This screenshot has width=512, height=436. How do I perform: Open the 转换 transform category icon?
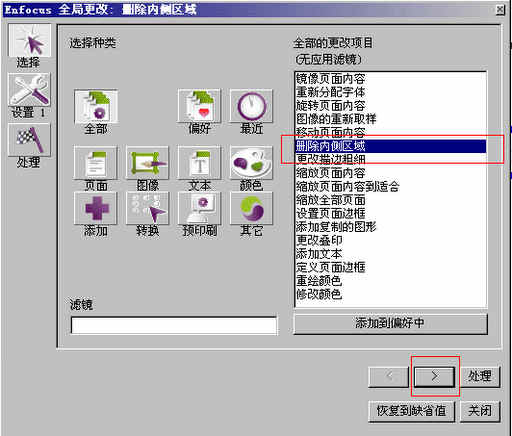point(148,208)
